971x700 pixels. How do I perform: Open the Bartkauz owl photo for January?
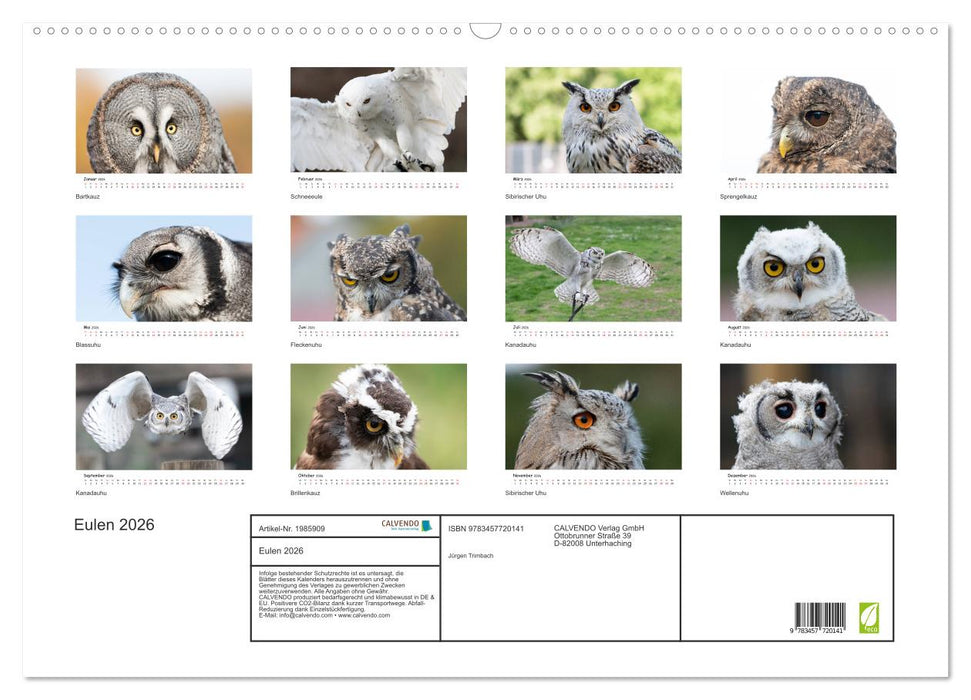tap(164, 121)
